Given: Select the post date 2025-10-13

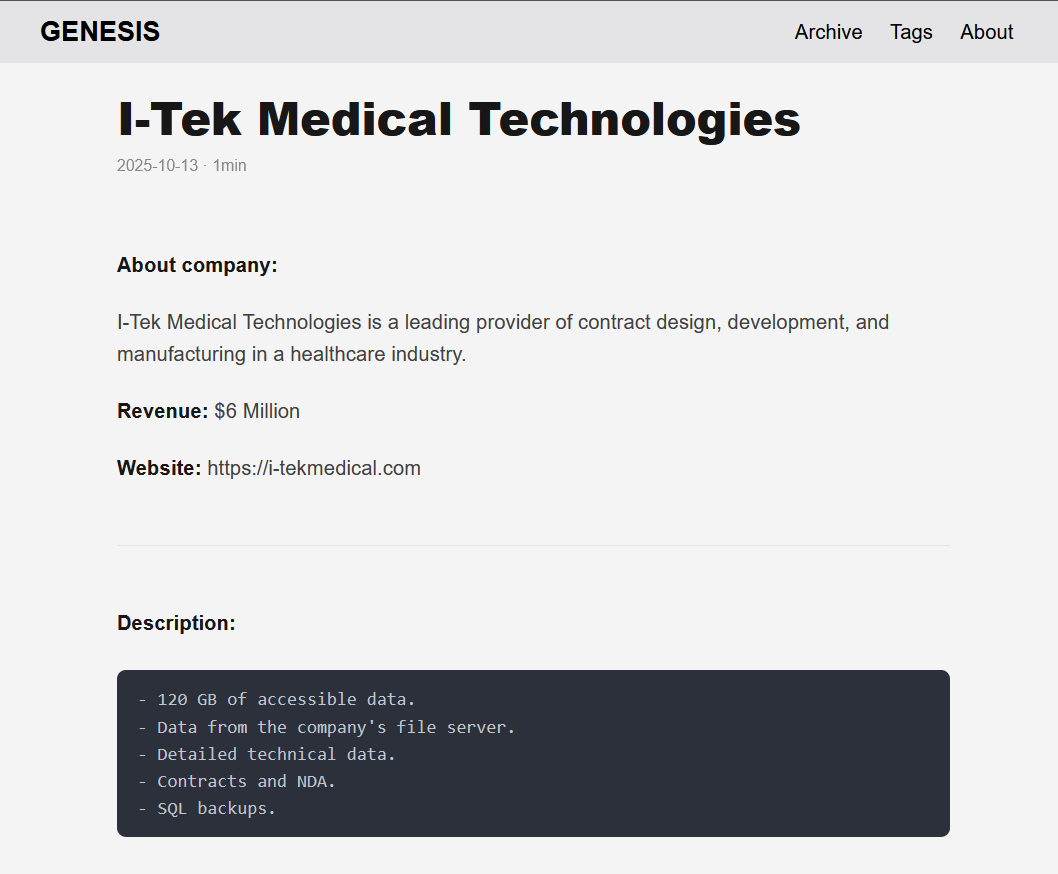Looking at the screenshot, I should click(x=157, y=165).
